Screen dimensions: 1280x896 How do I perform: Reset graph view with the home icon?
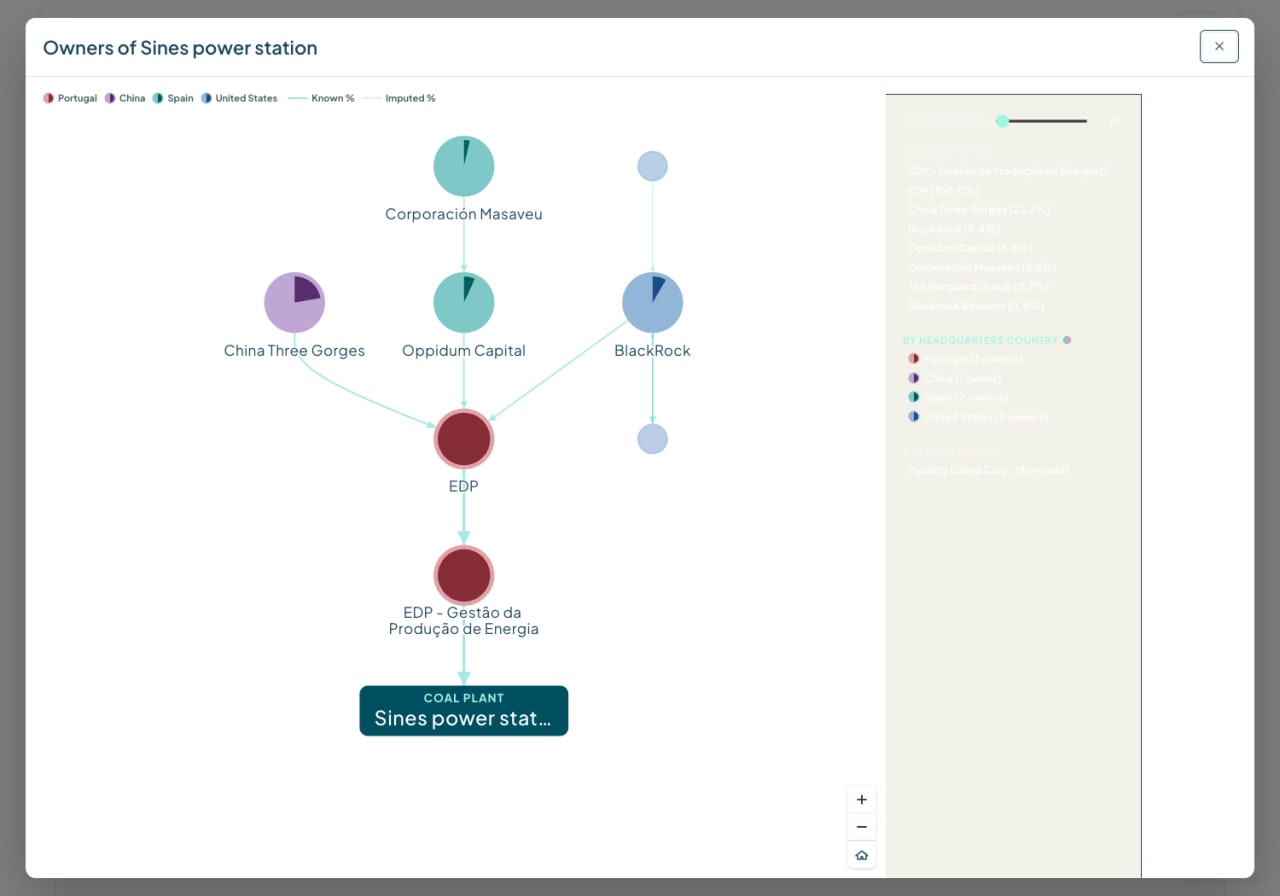(862, 855)
